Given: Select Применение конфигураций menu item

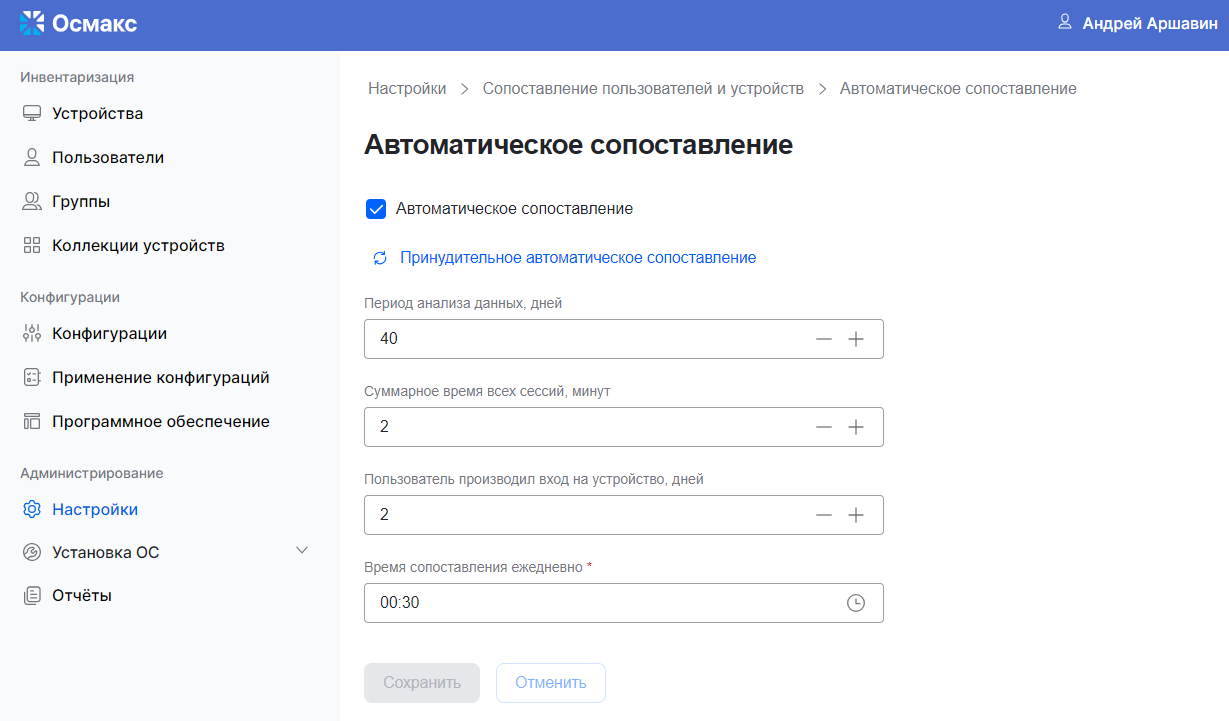Looking at the screenshot, I should pyautogui.click(x=160, y=378).
